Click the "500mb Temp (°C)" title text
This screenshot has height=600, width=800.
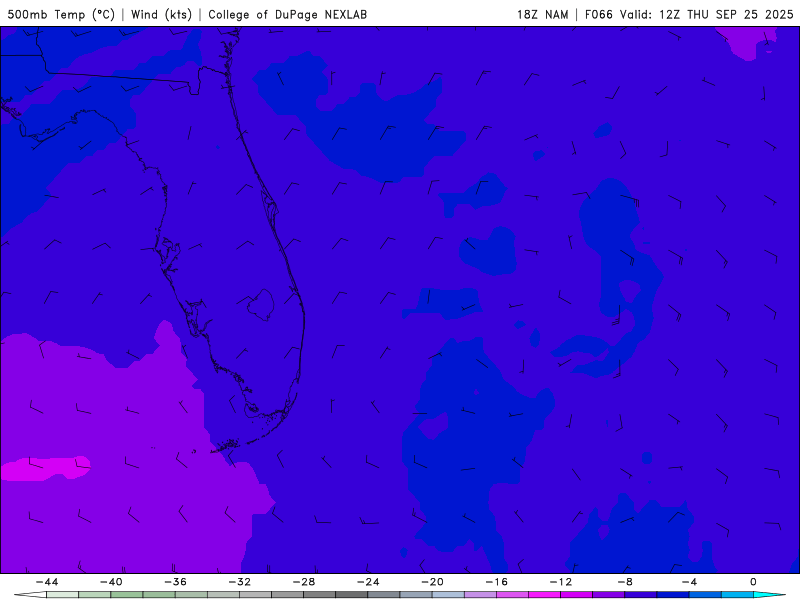click(61, 14)
